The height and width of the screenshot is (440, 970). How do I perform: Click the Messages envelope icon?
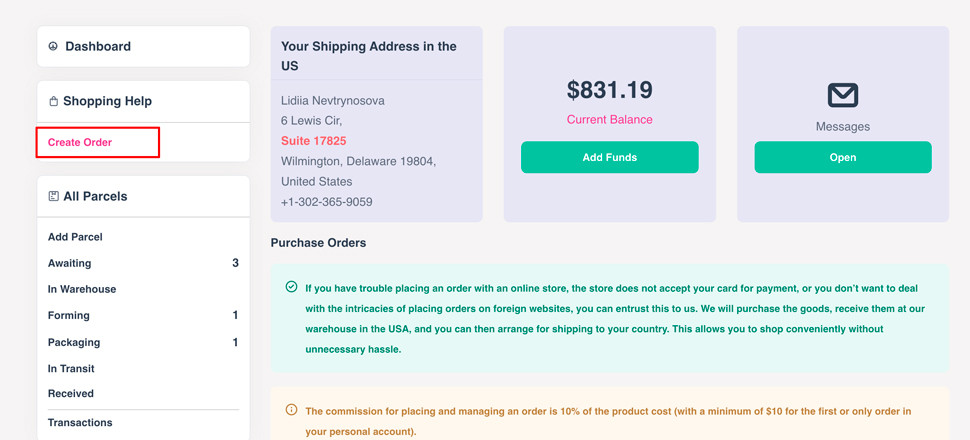843,96
